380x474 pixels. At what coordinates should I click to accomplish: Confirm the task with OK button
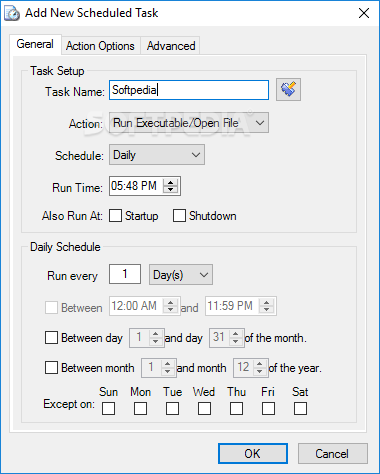point(253,453)
